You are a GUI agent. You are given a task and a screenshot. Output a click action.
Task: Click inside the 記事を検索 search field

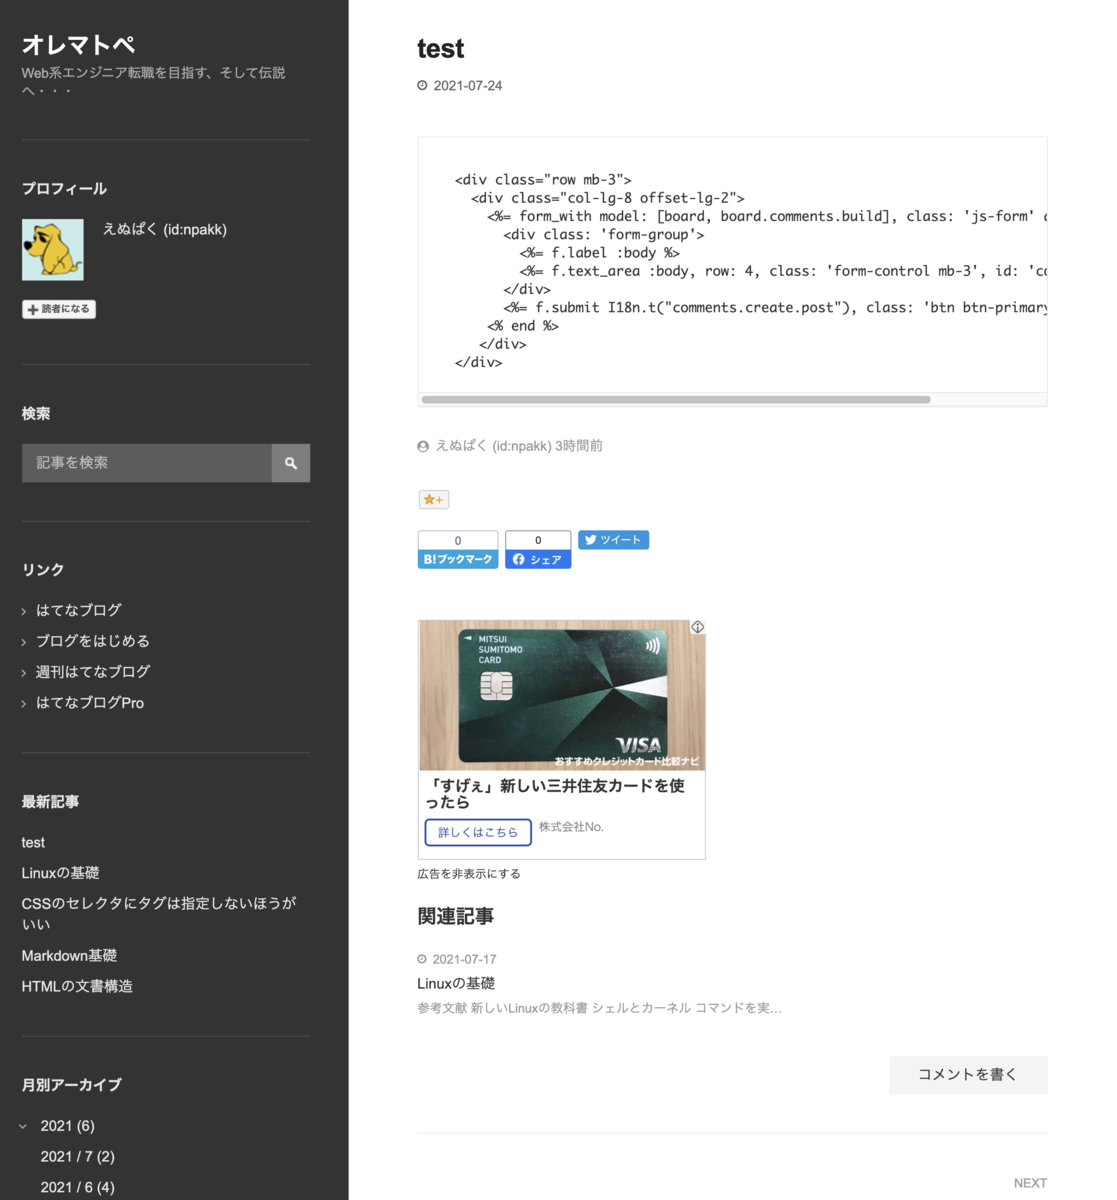click(x=145, y=463)
